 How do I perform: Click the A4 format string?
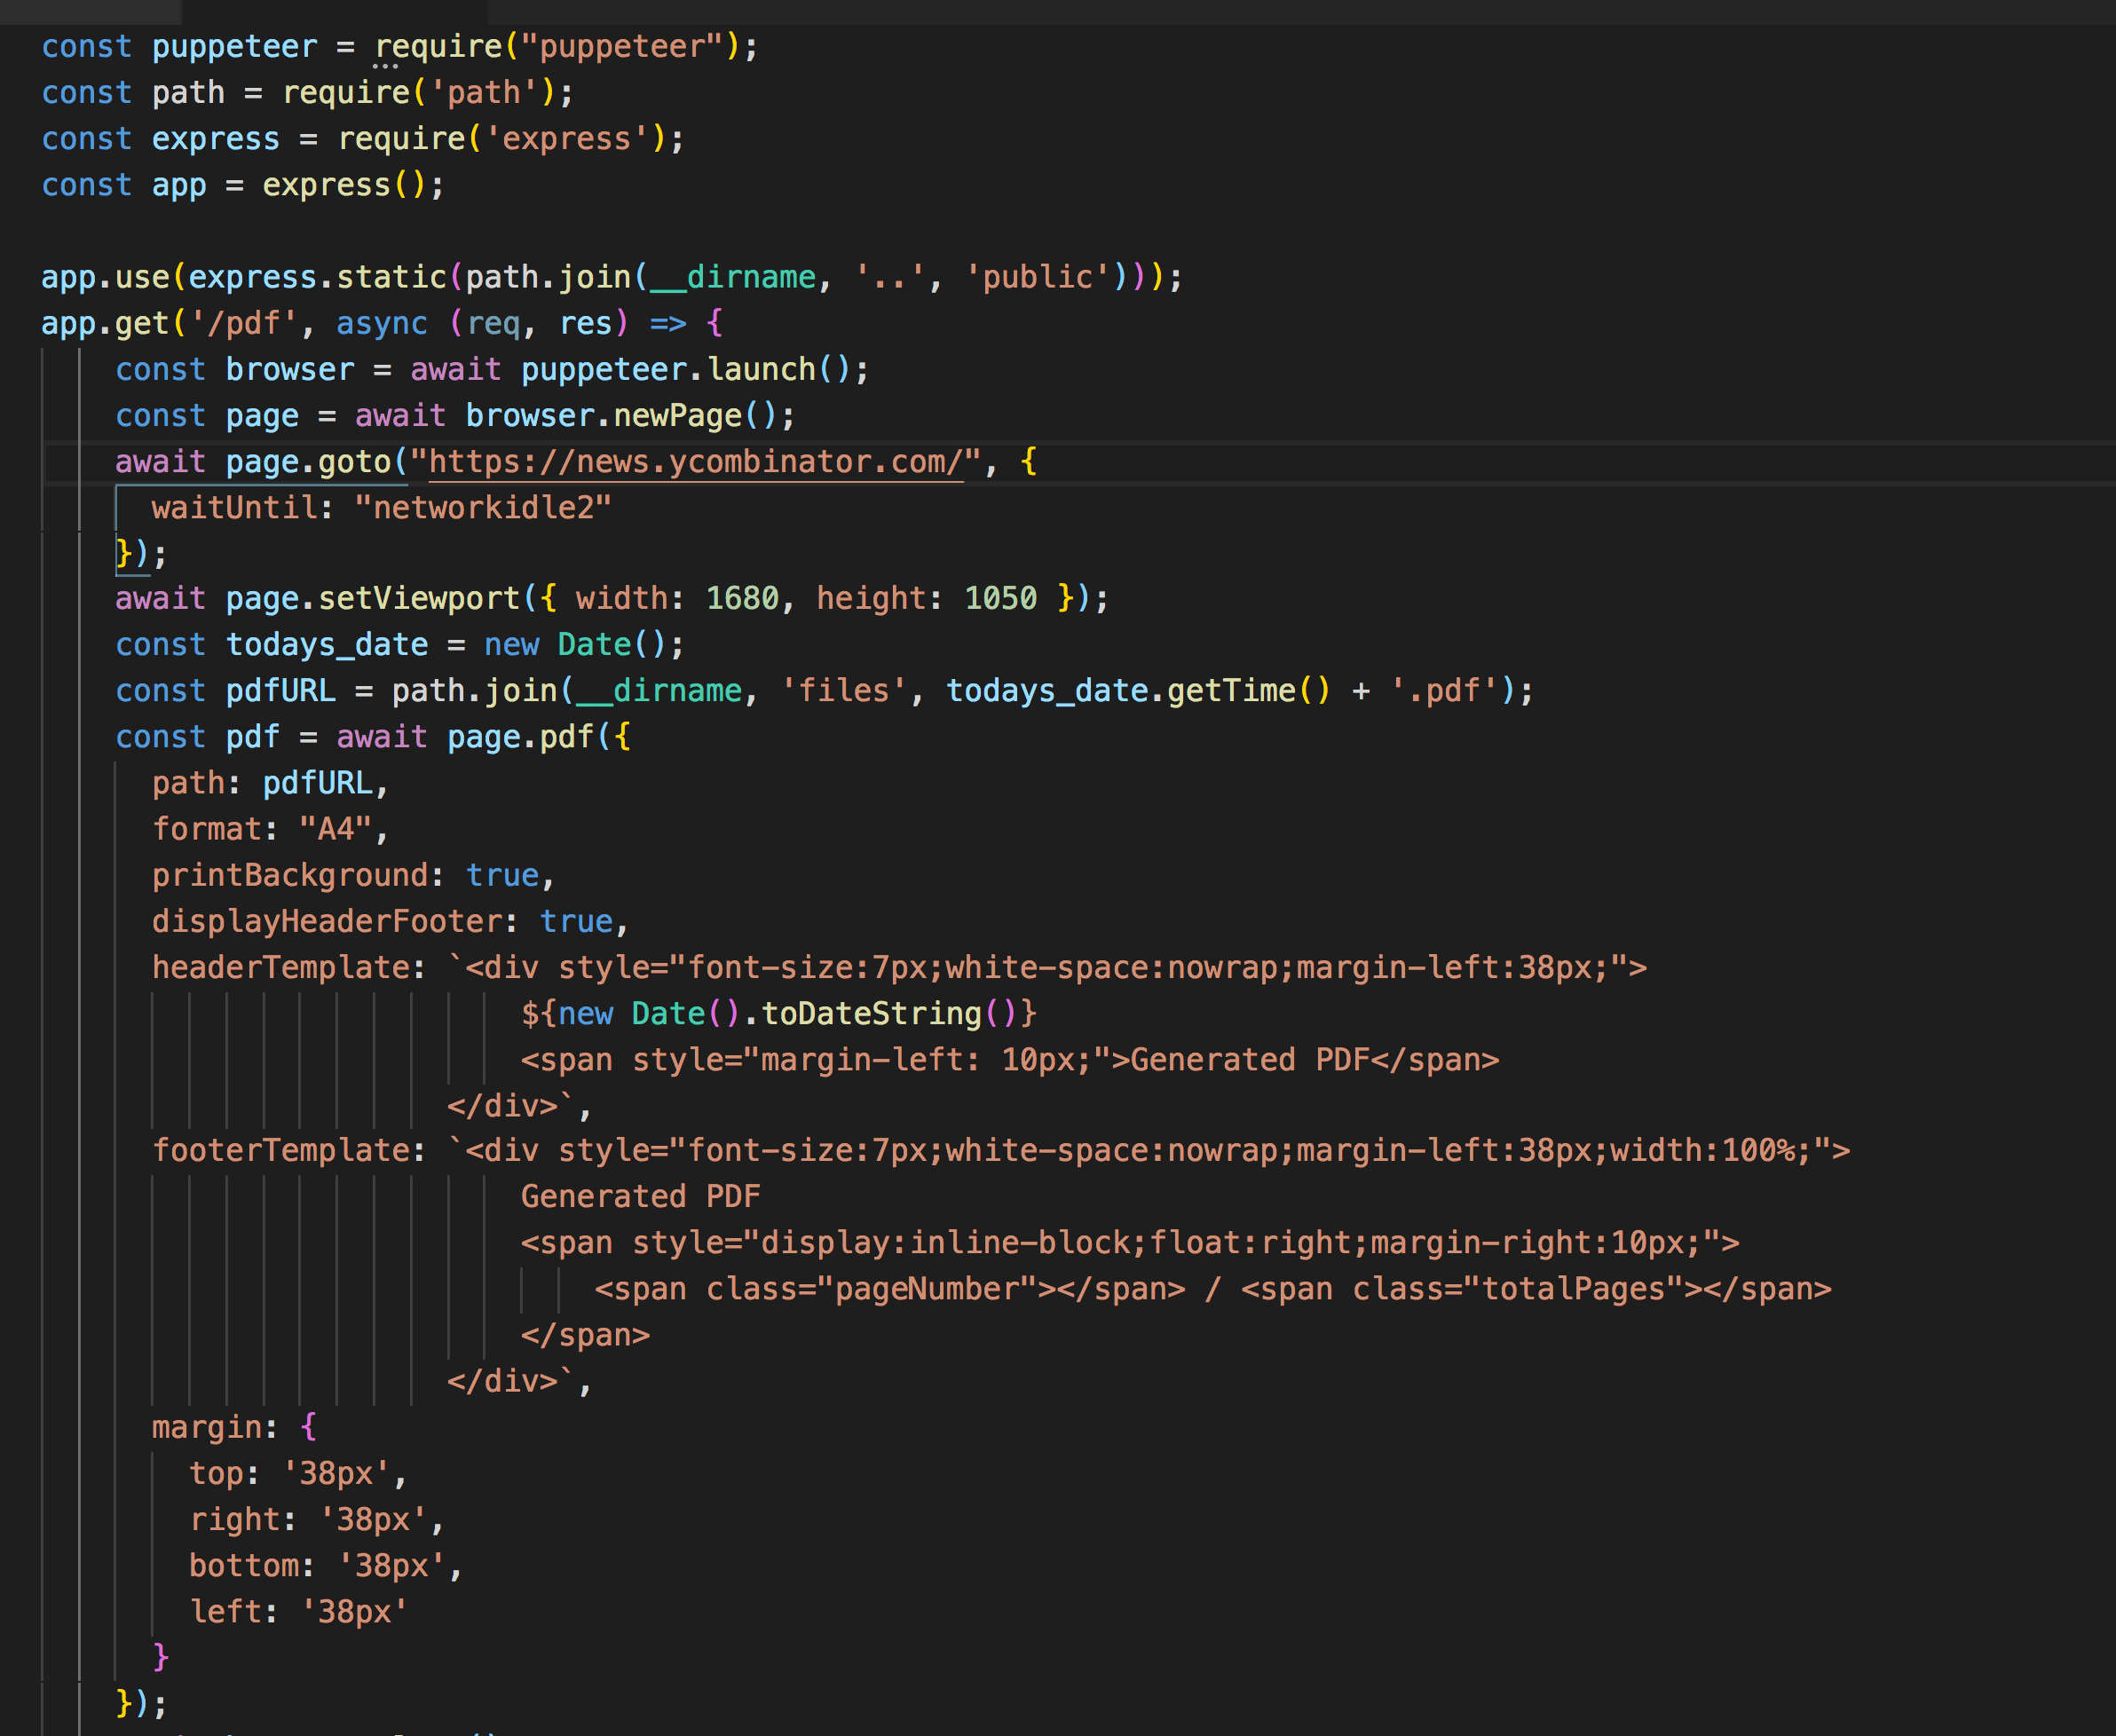340,828
